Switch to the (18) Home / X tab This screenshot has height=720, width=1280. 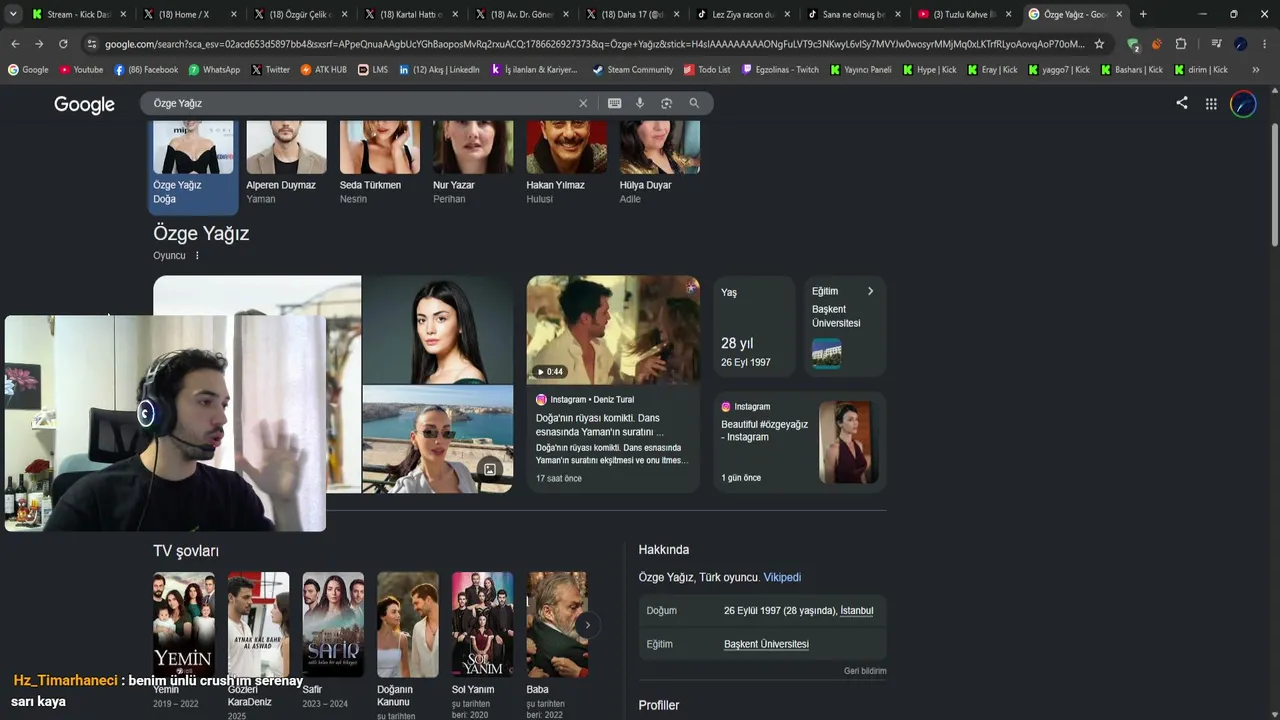[190, 14]
